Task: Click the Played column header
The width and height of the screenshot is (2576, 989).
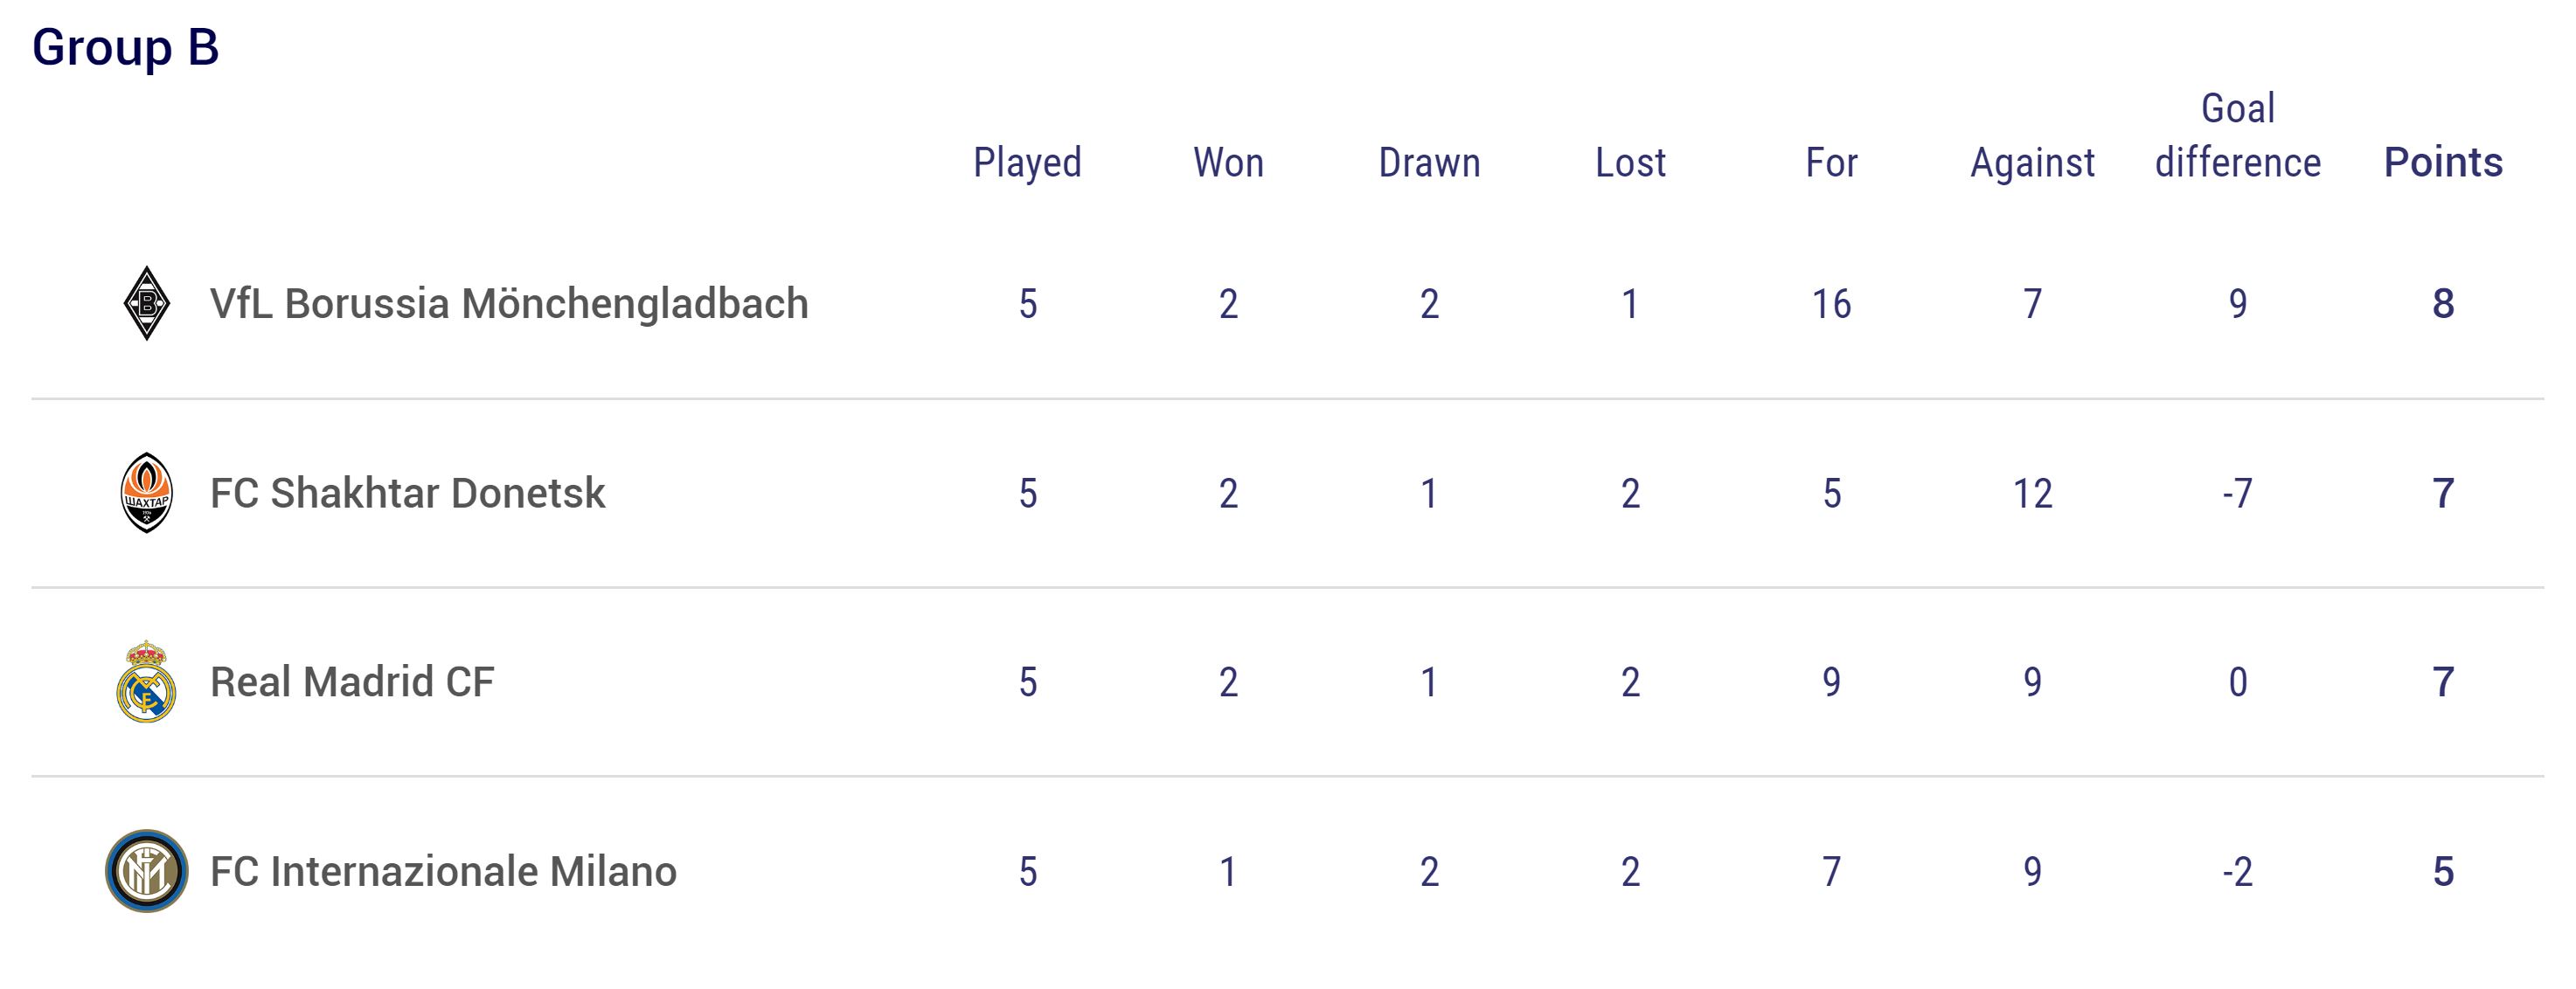Action: point(1027,162)
